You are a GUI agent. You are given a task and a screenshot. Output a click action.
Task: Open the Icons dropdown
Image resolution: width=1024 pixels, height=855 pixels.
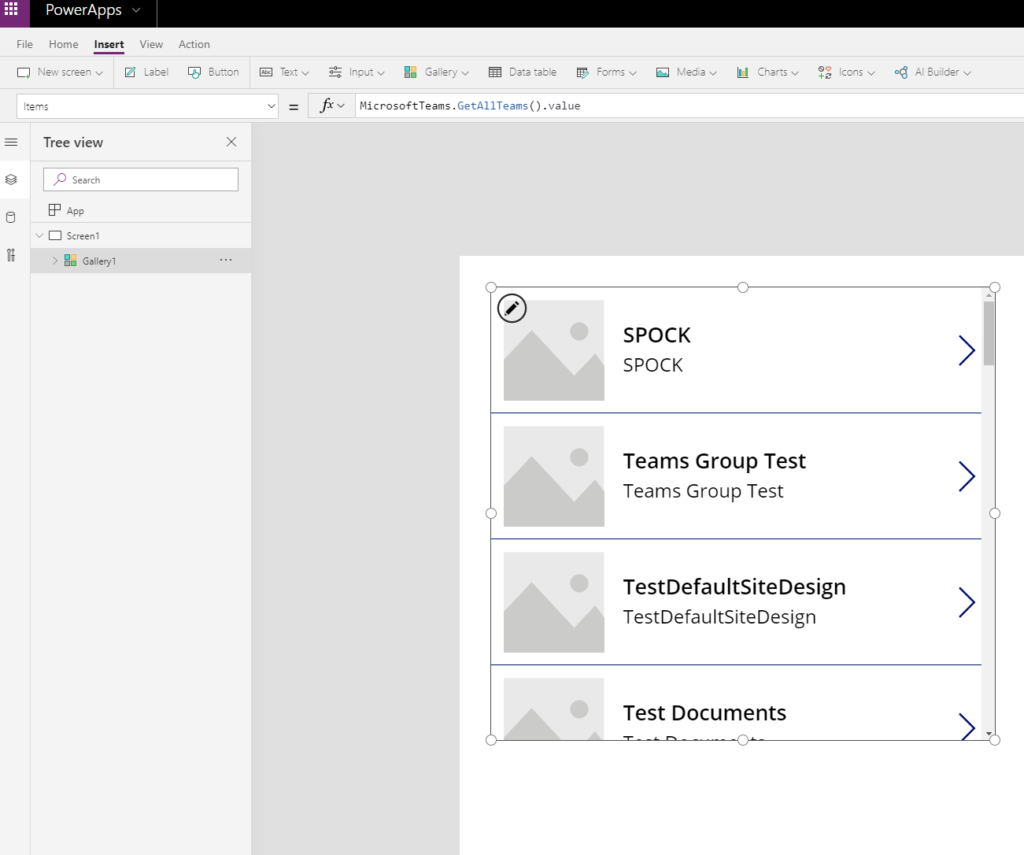pos(846,73)
